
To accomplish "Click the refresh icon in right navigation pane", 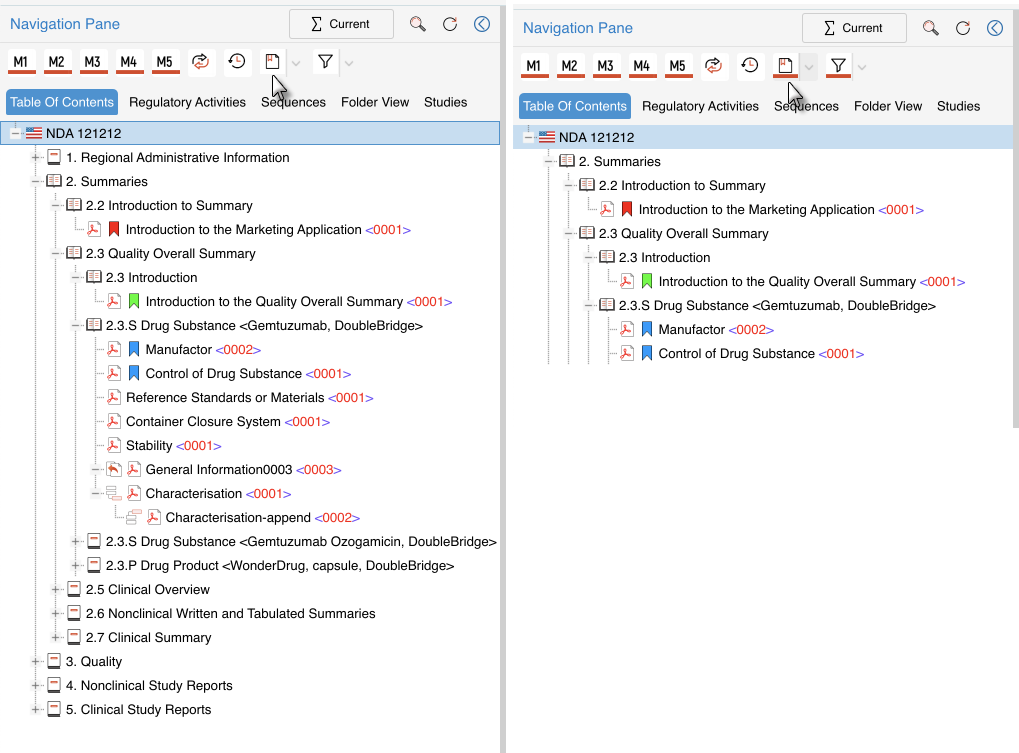I will pyautogui.click(x=450, y=24).
